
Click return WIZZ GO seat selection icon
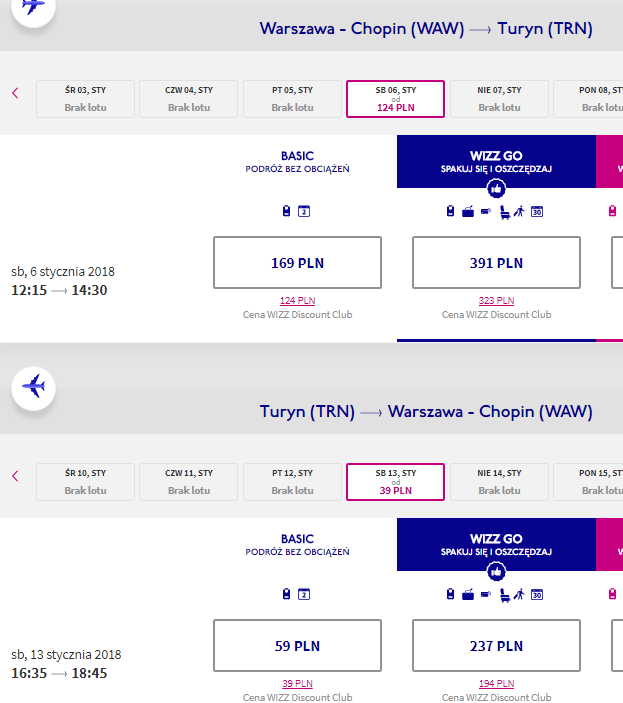click(x=505, y=595)
